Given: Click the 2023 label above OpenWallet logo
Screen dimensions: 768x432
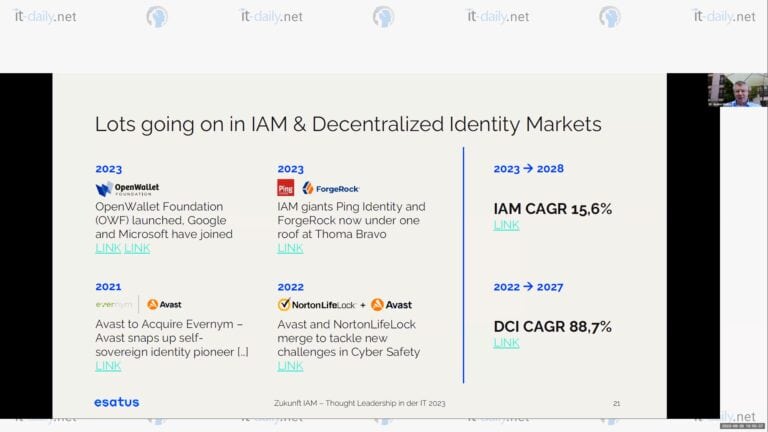Looking at the screenshot, I should click(x=109, y=169).
